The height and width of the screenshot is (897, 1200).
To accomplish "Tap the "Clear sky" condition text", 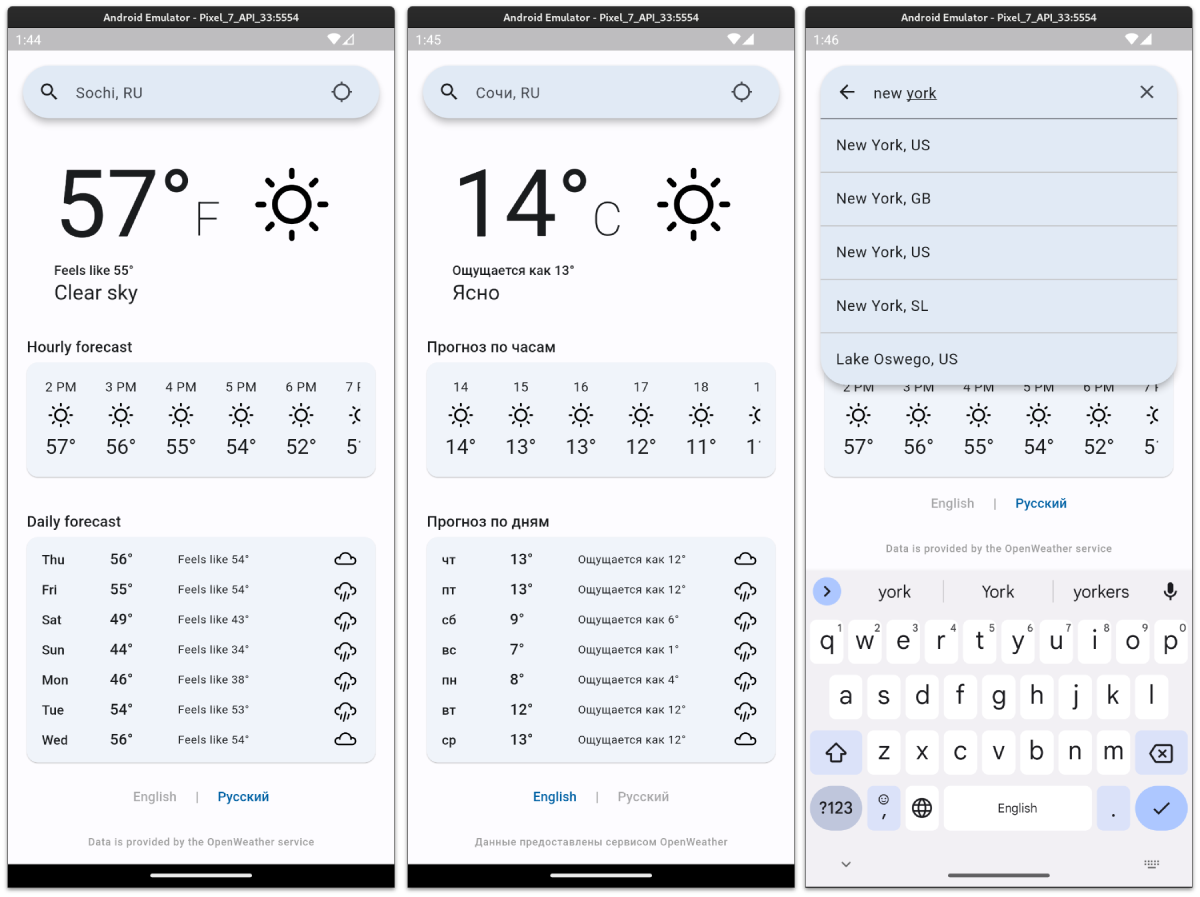I will (x=96, y=293).
